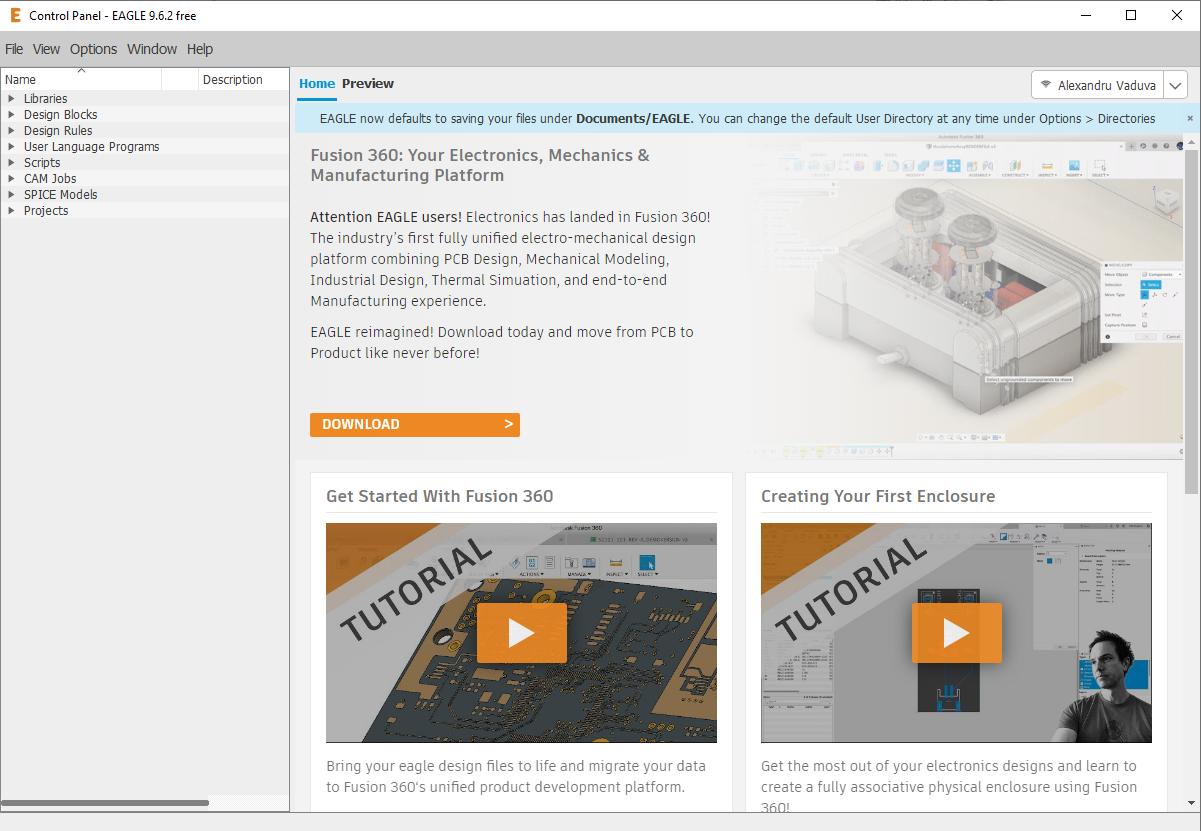Click the orange DOWNLOAD button
Viewport: 1201px width, 831px height.
point(414,425)
